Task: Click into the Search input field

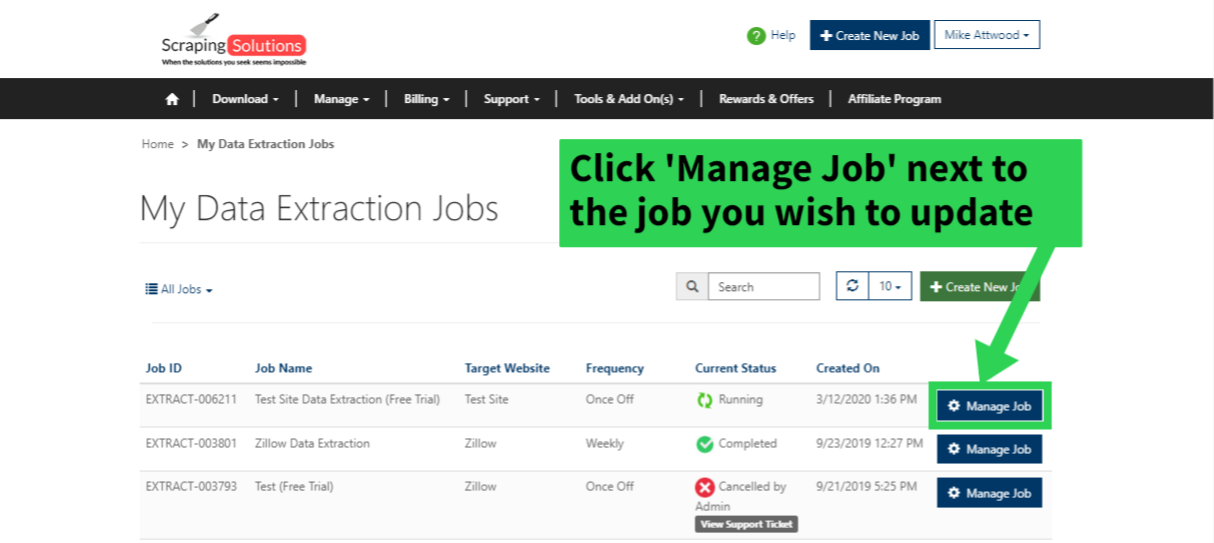Action: click(x=764, y=287)
